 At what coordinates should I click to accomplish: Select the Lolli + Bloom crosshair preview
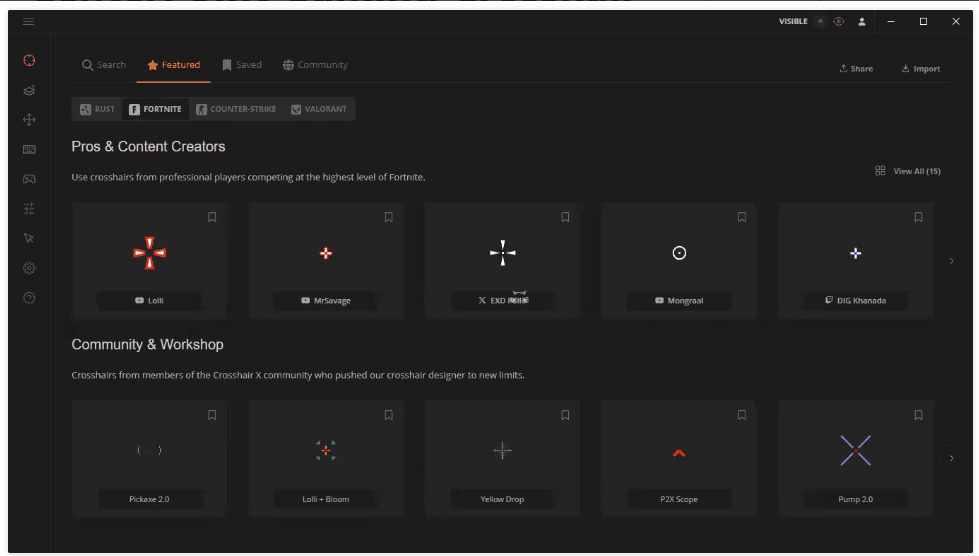click(326, 451)
